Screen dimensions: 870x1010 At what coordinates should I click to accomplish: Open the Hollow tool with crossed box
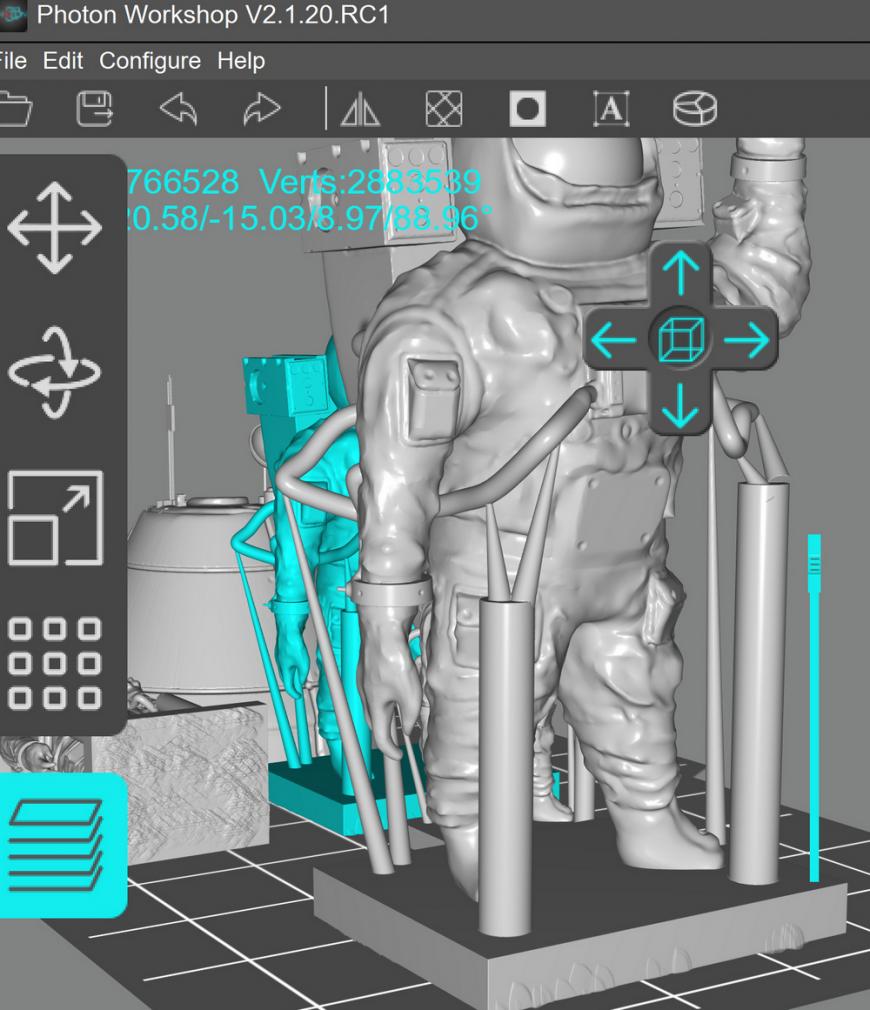point(443,109)
